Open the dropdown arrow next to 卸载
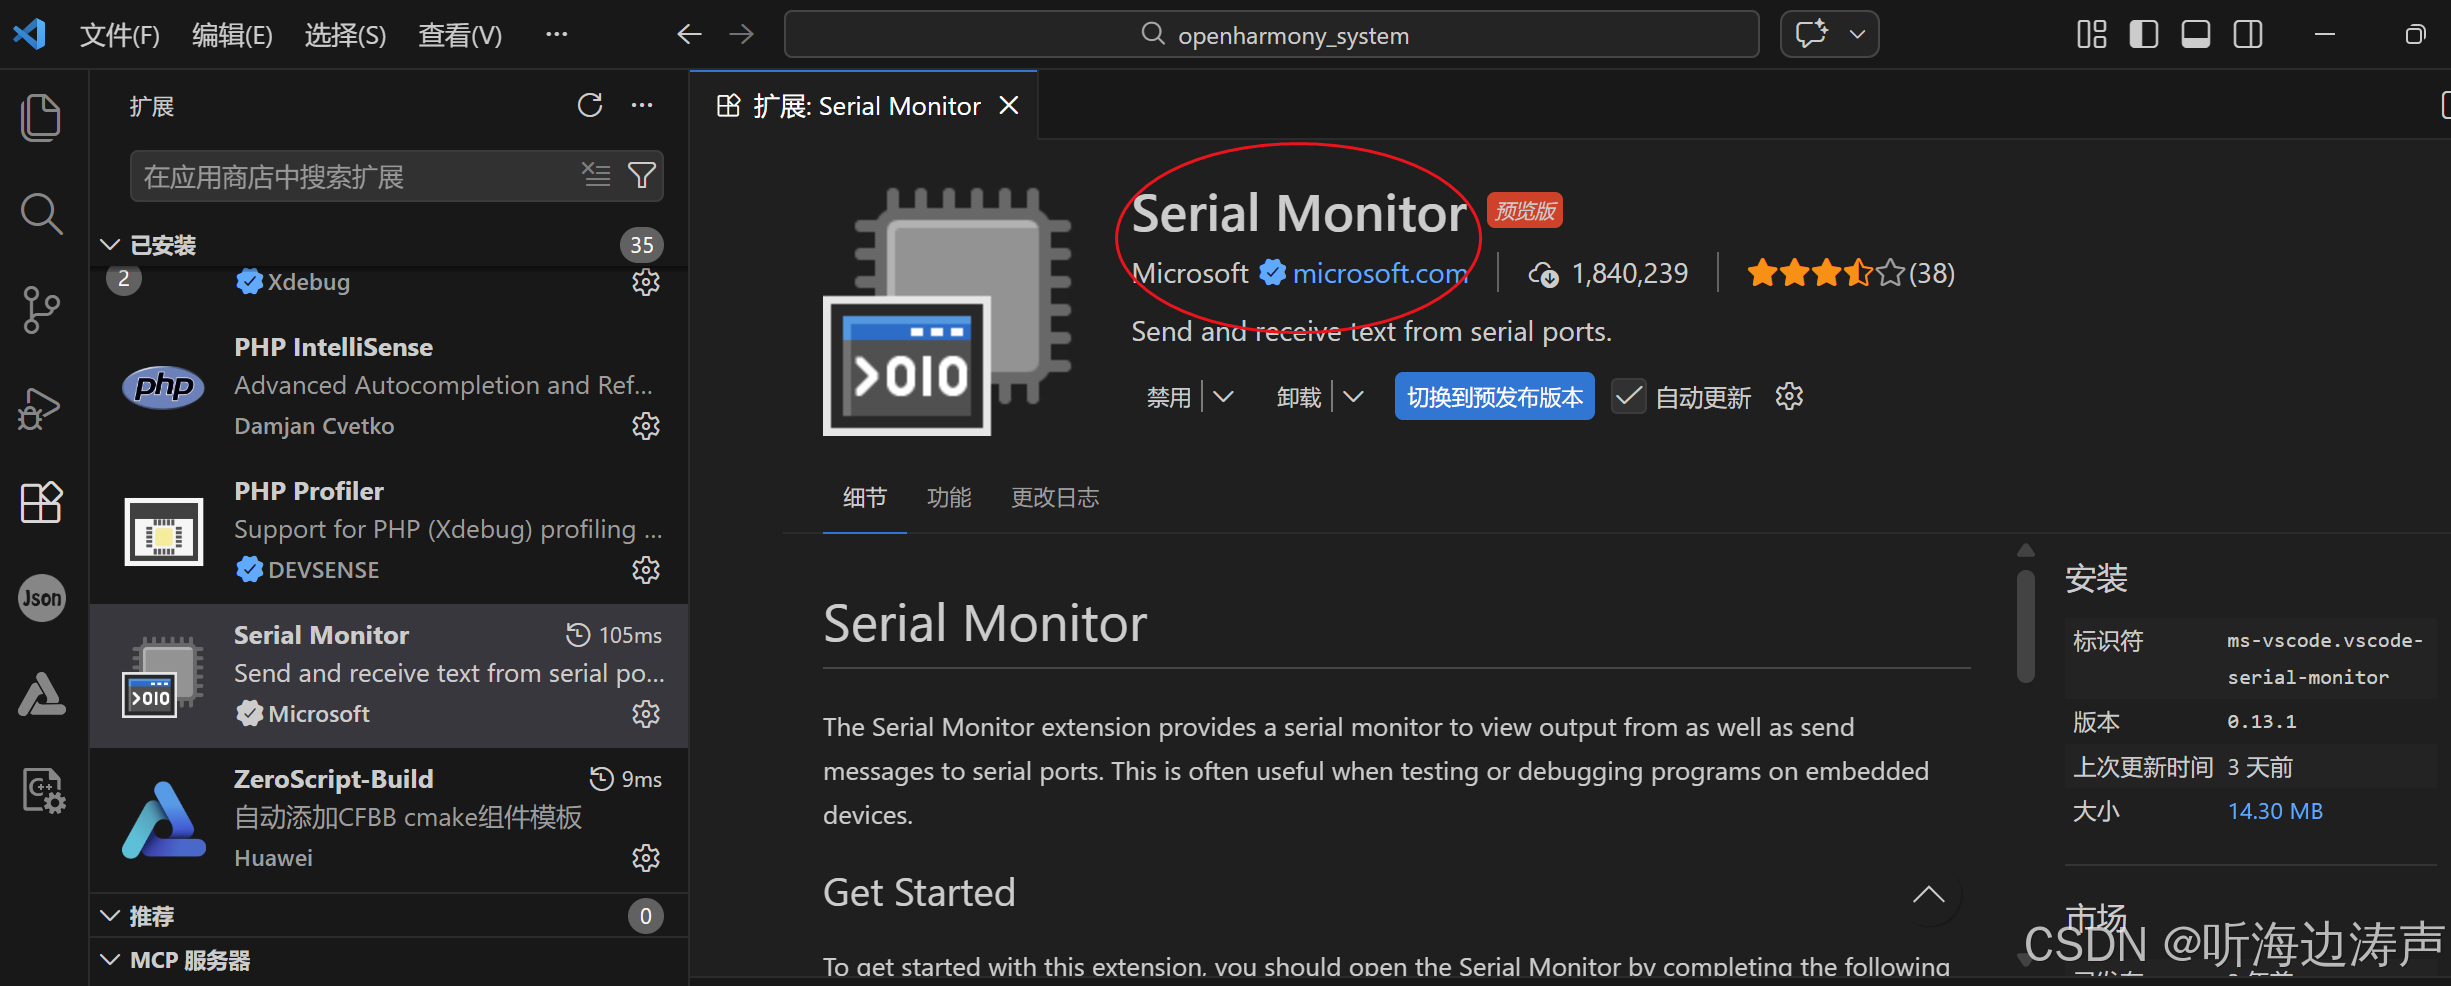The height and width of the screenshot is (986, 2451). pyautogui.click(x=1353, y=397)
